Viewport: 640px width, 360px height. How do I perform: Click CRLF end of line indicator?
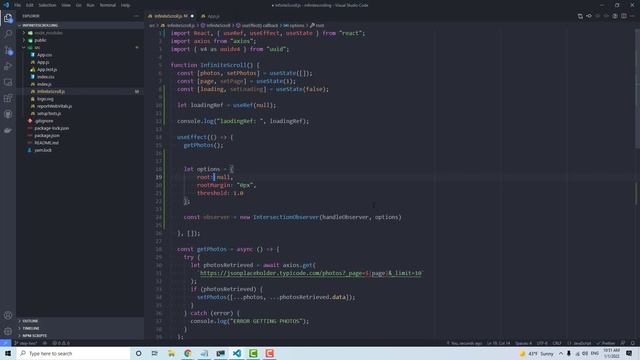(x=557, y=343)
